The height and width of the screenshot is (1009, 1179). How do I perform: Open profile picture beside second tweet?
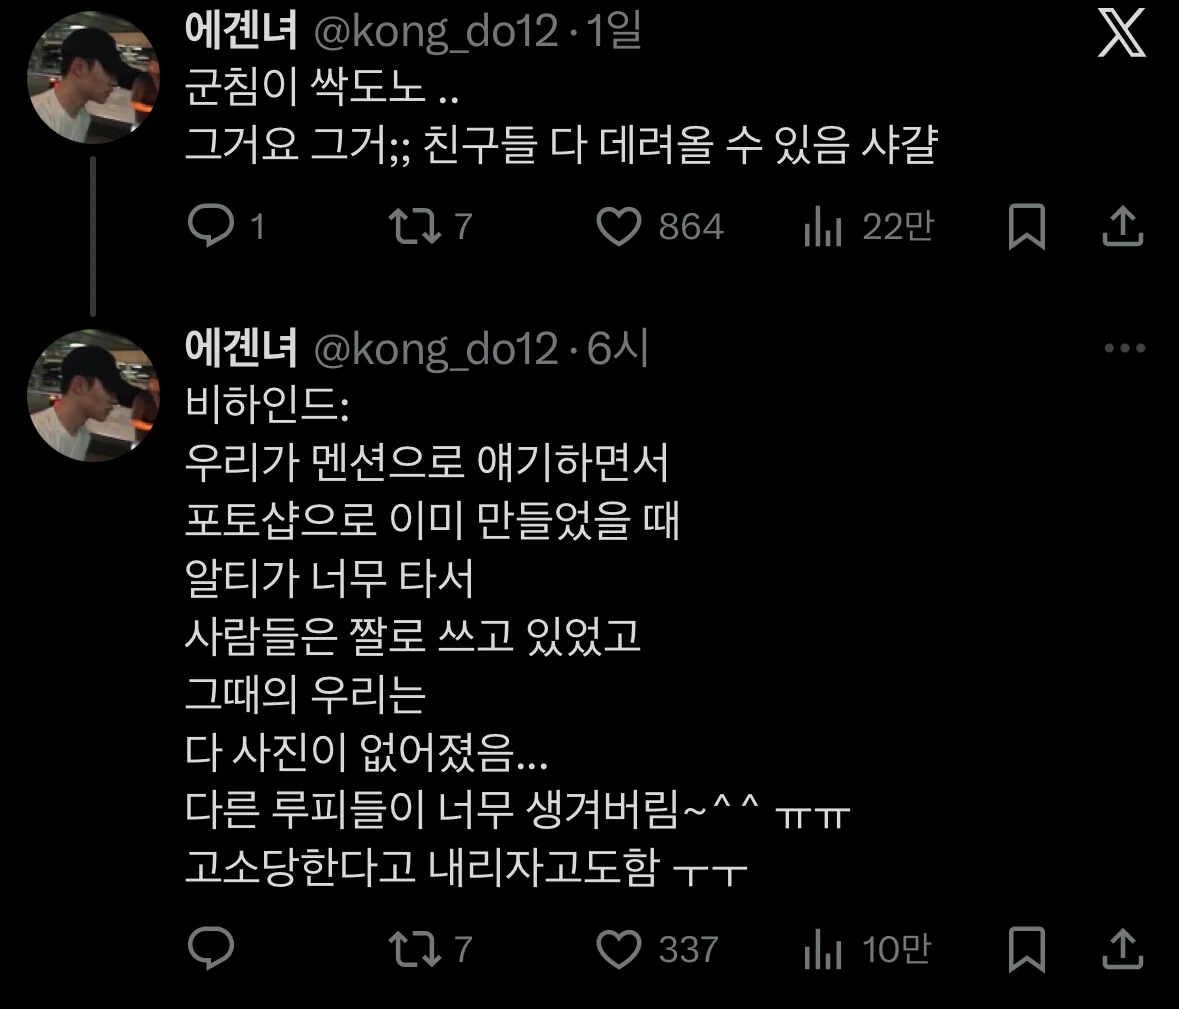(x=93, y=395)
